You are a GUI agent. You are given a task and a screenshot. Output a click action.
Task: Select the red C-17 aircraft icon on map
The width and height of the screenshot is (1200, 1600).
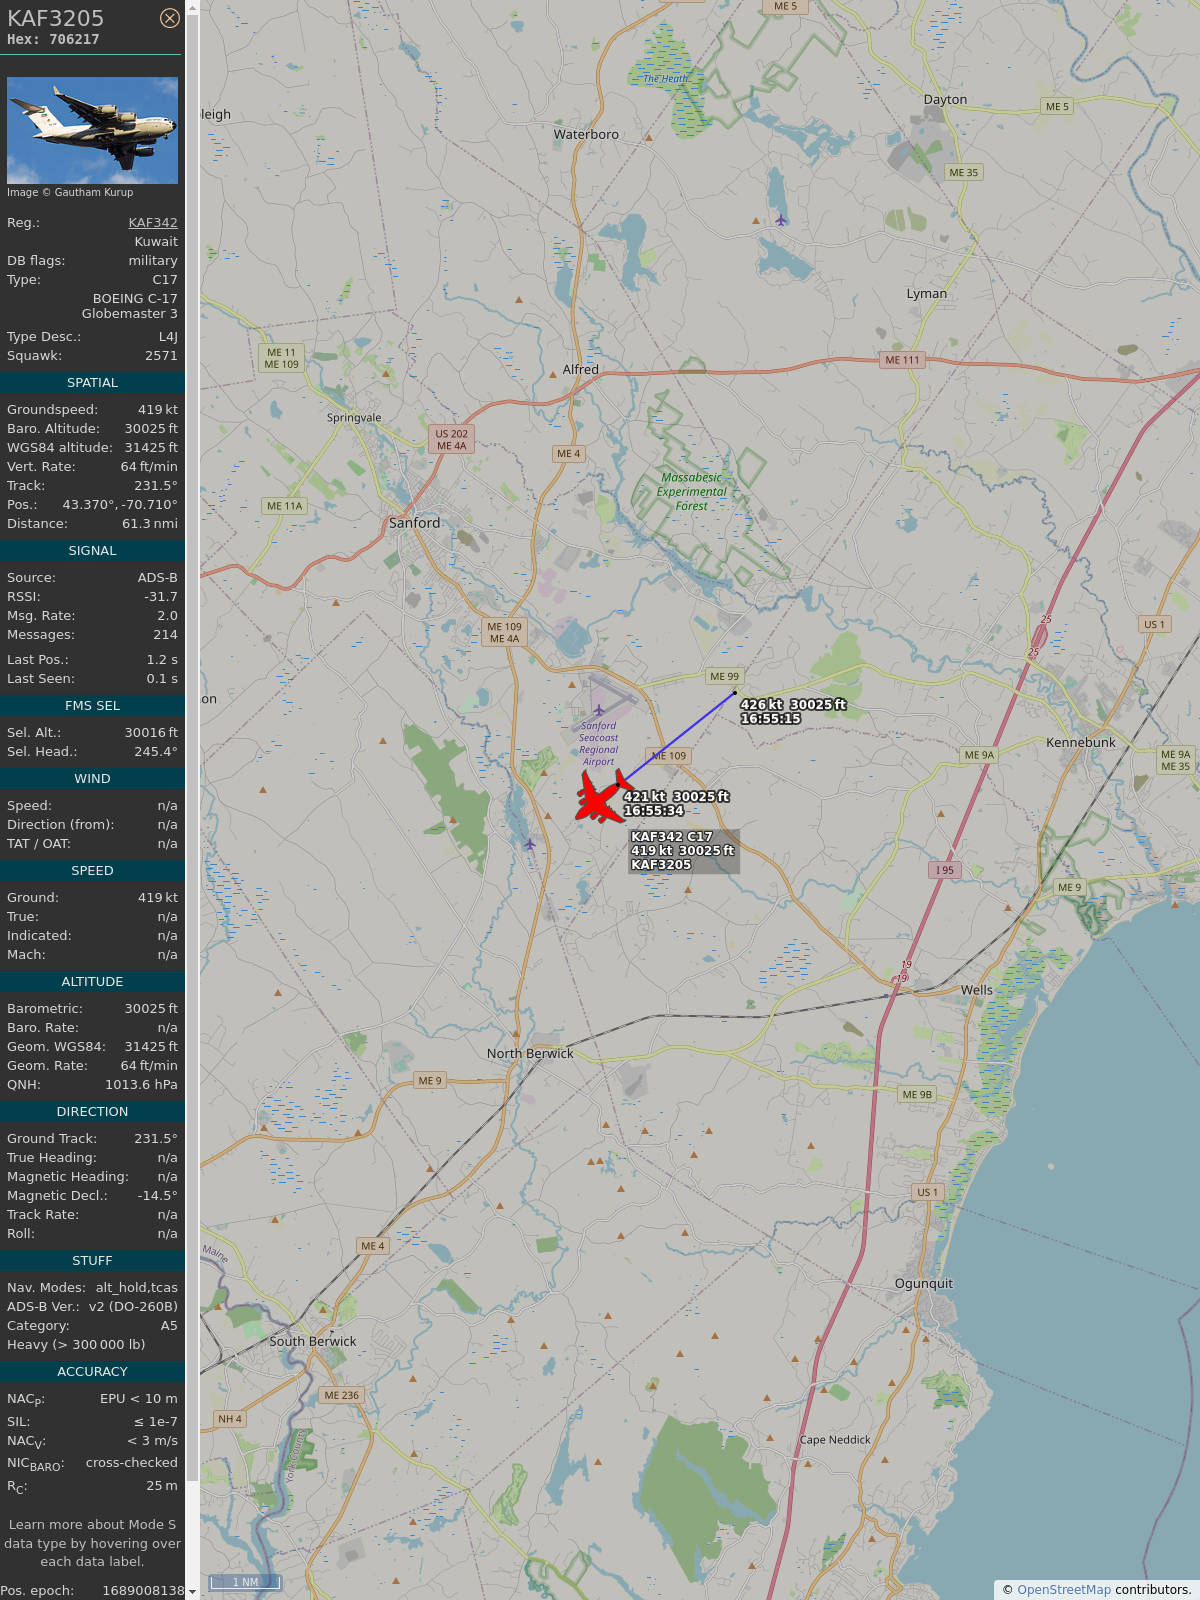coord(601,798)
